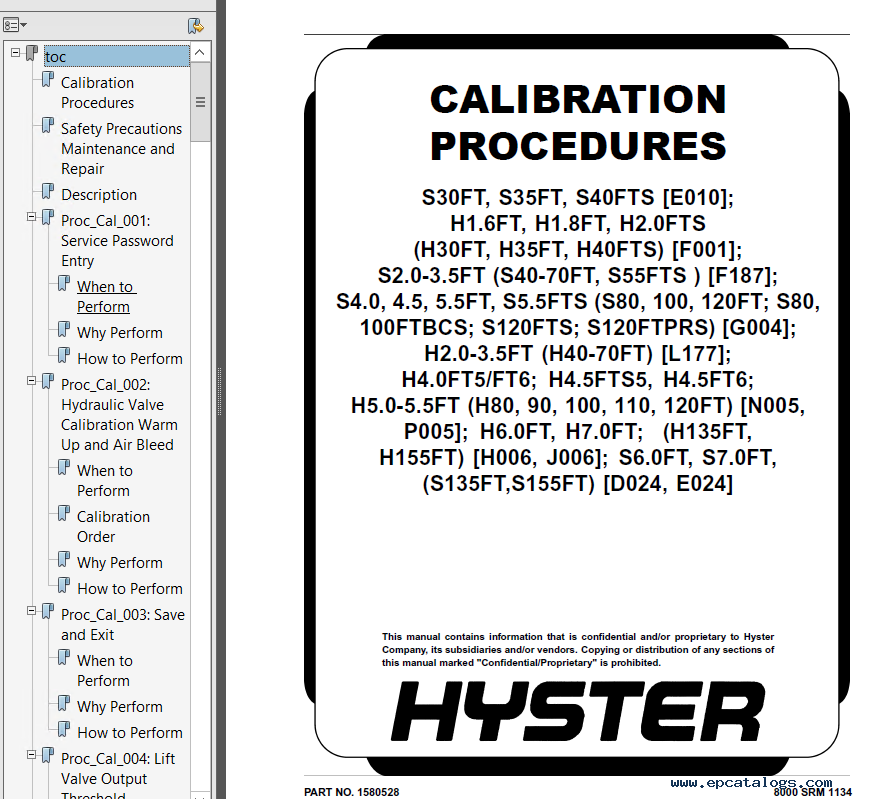Collapse Proc_Cal_001 Service Password Entry
Image resolution: width=883 pixels, height=799 pixels.
tap(32, 217)
